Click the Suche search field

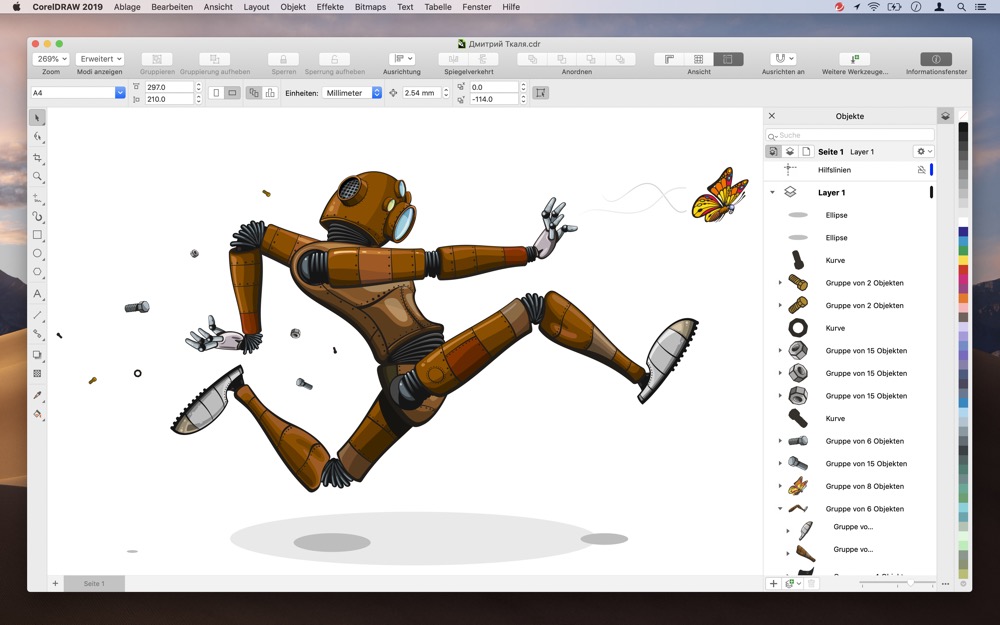click(x=850, y=135)
